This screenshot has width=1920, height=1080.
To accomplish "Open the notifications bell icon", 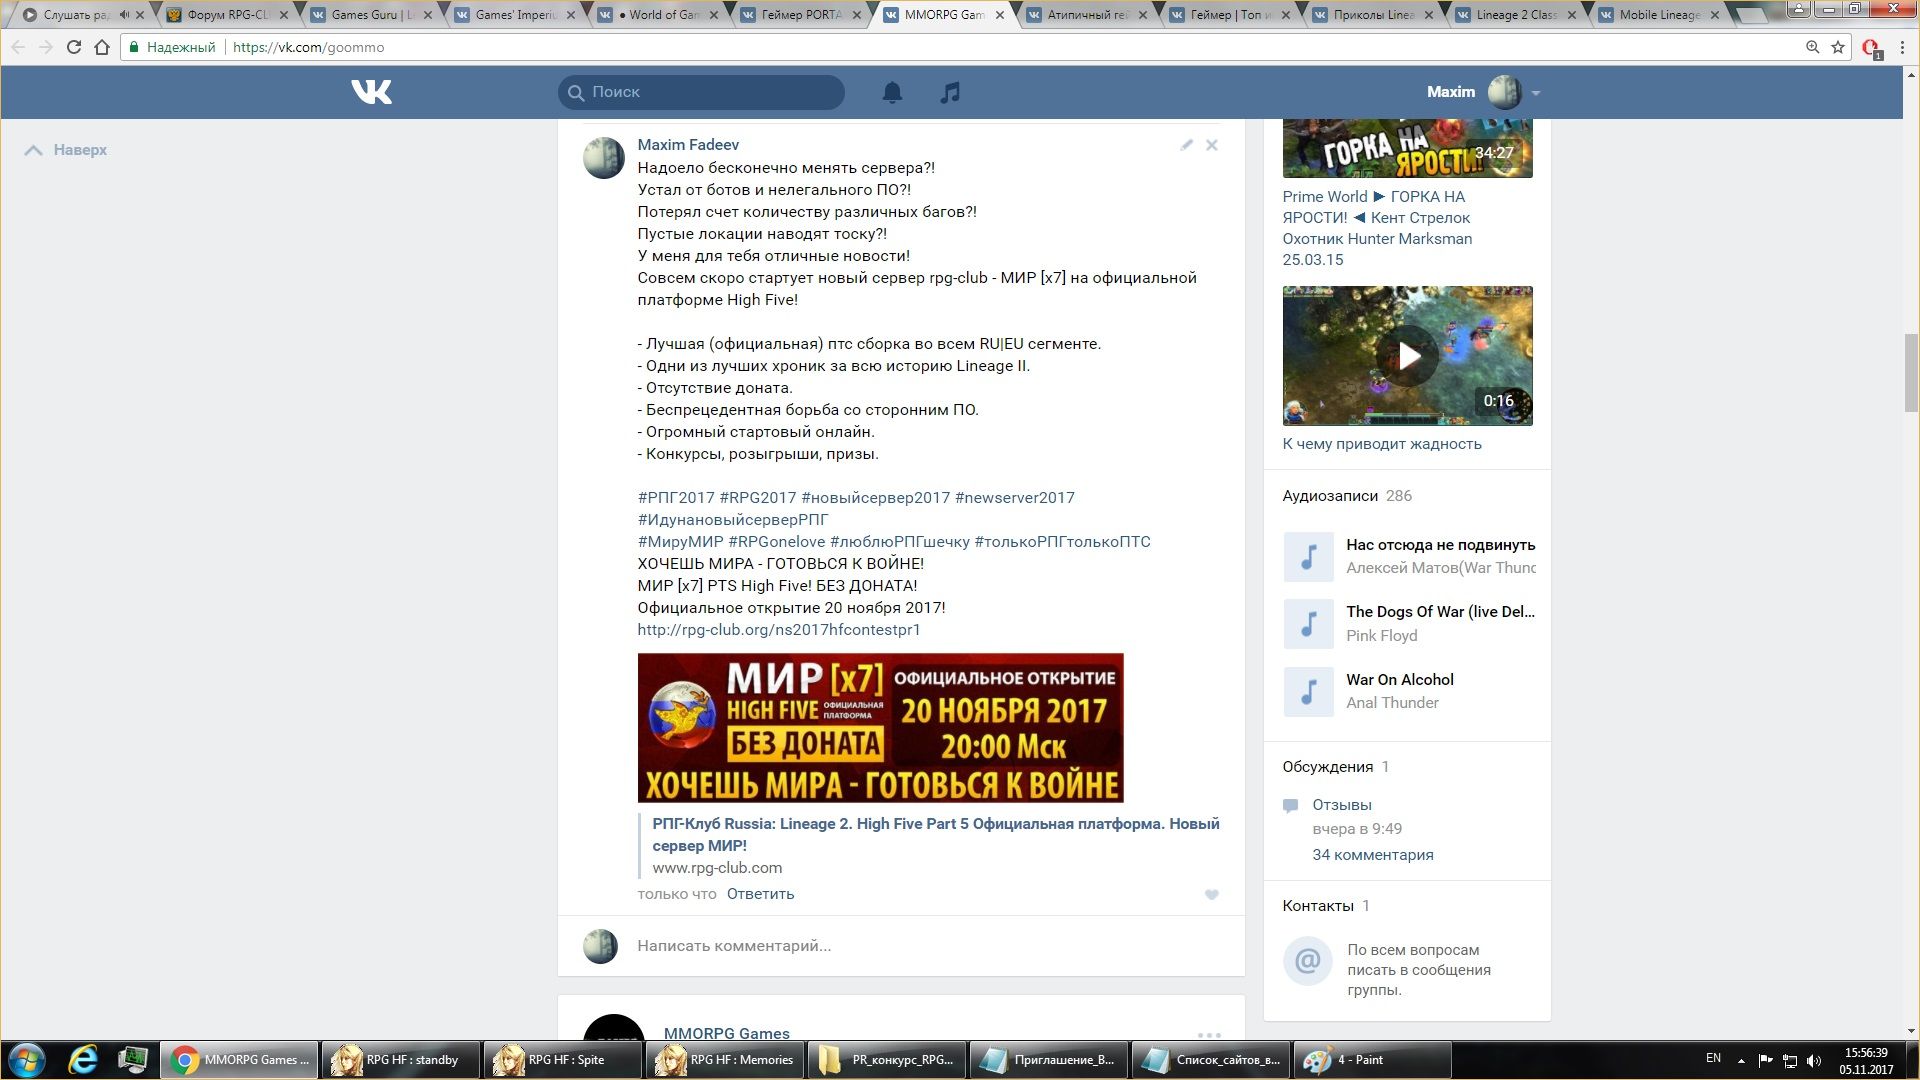I will tap(892, 92).
